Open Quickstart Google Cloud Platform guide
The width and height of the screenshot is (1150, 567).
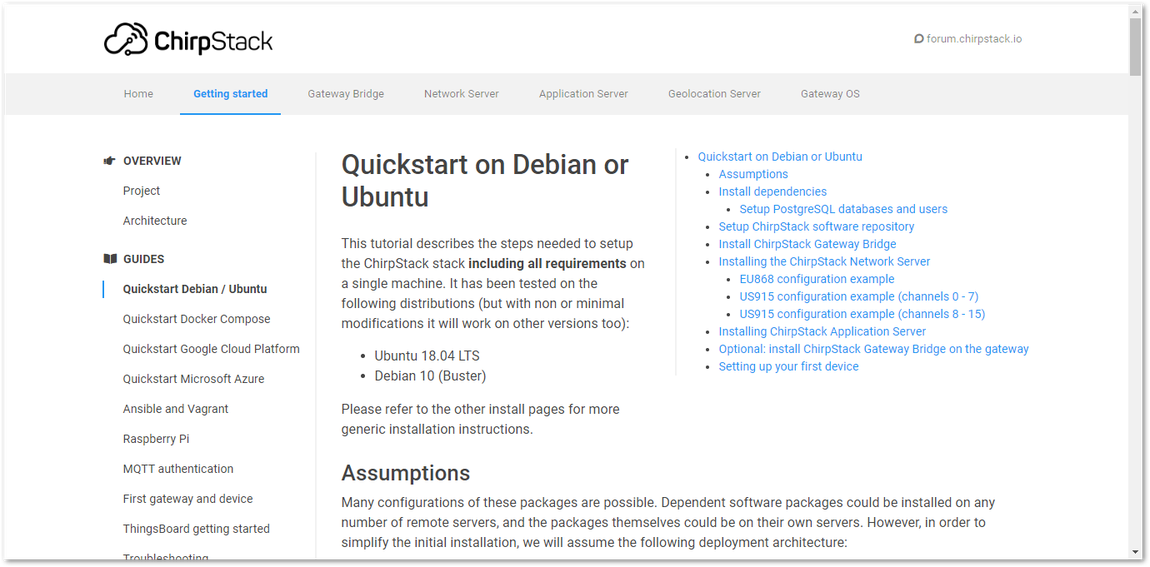click(x=211, y=349)
